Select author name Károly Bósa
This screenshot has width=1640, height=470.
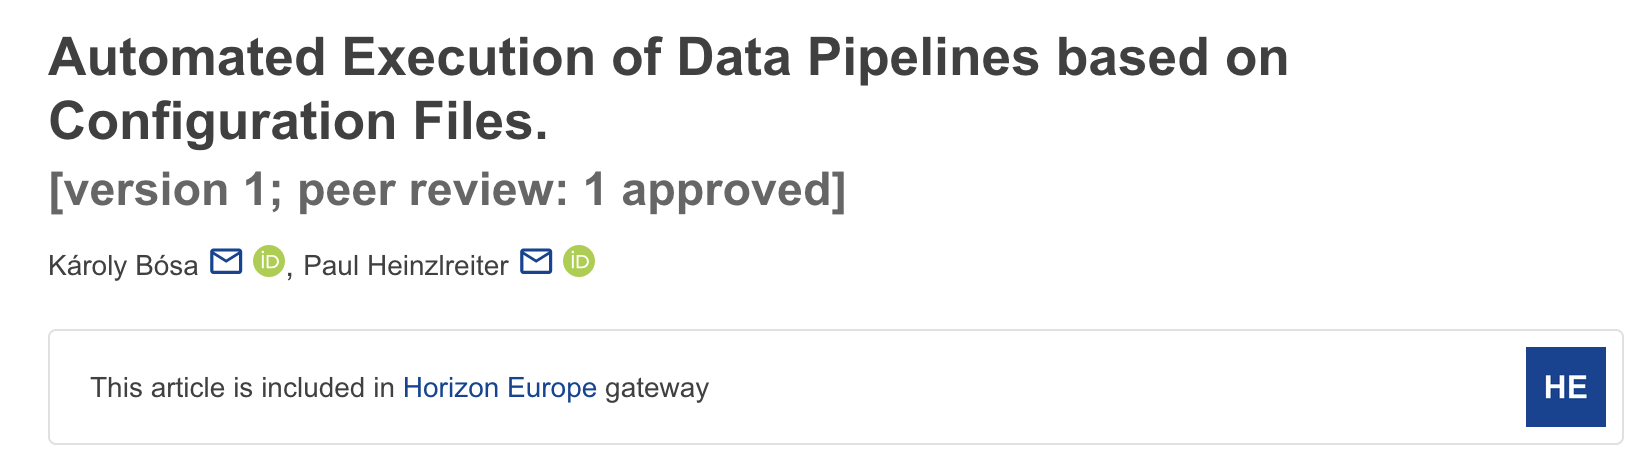click(x=123, y=266)
